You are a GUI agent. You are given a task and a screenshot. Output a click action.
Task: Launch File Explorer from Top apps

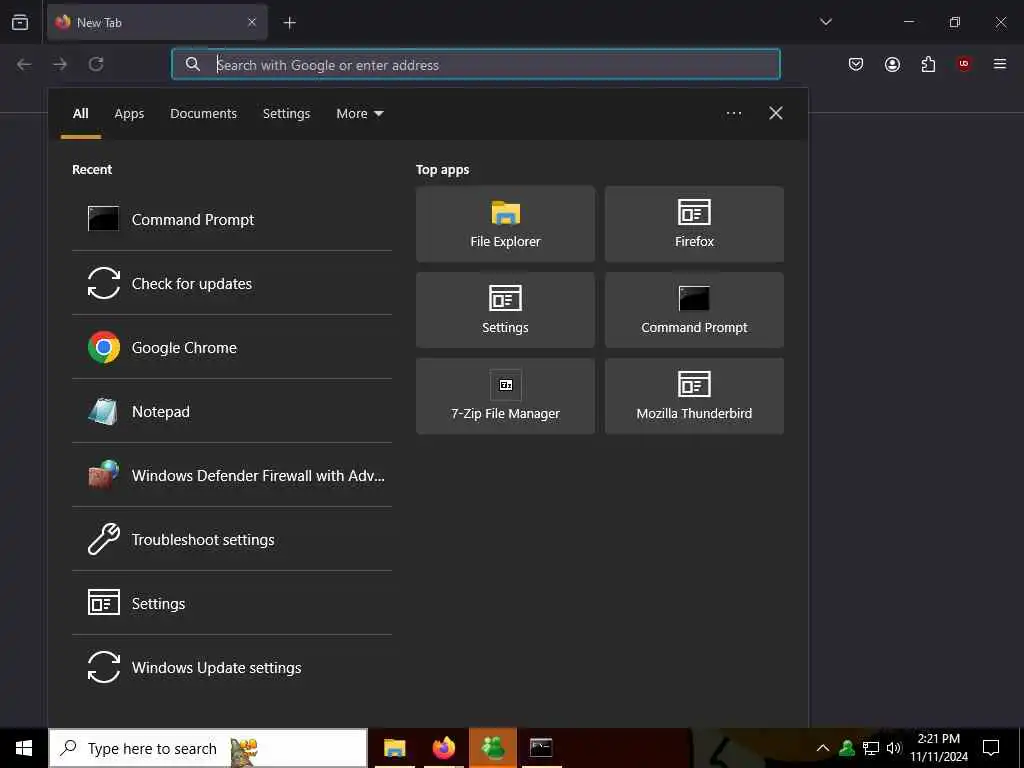tap(505, 224)
